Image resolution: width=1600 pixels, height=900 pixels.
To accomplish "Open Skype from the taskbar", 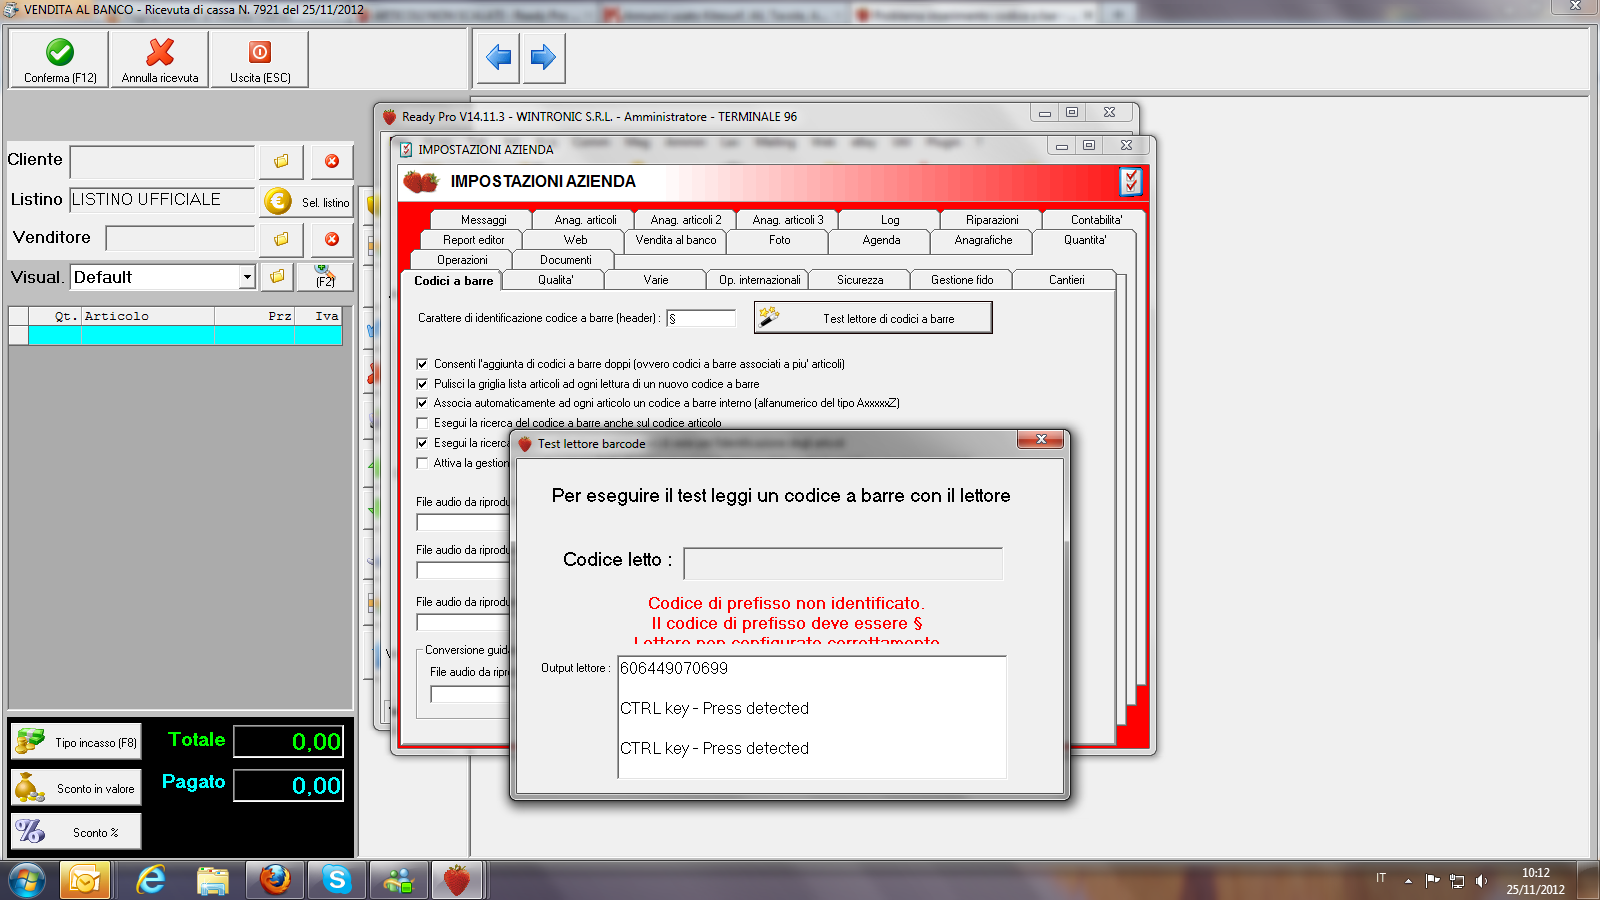I will click(x=337, y=880).
